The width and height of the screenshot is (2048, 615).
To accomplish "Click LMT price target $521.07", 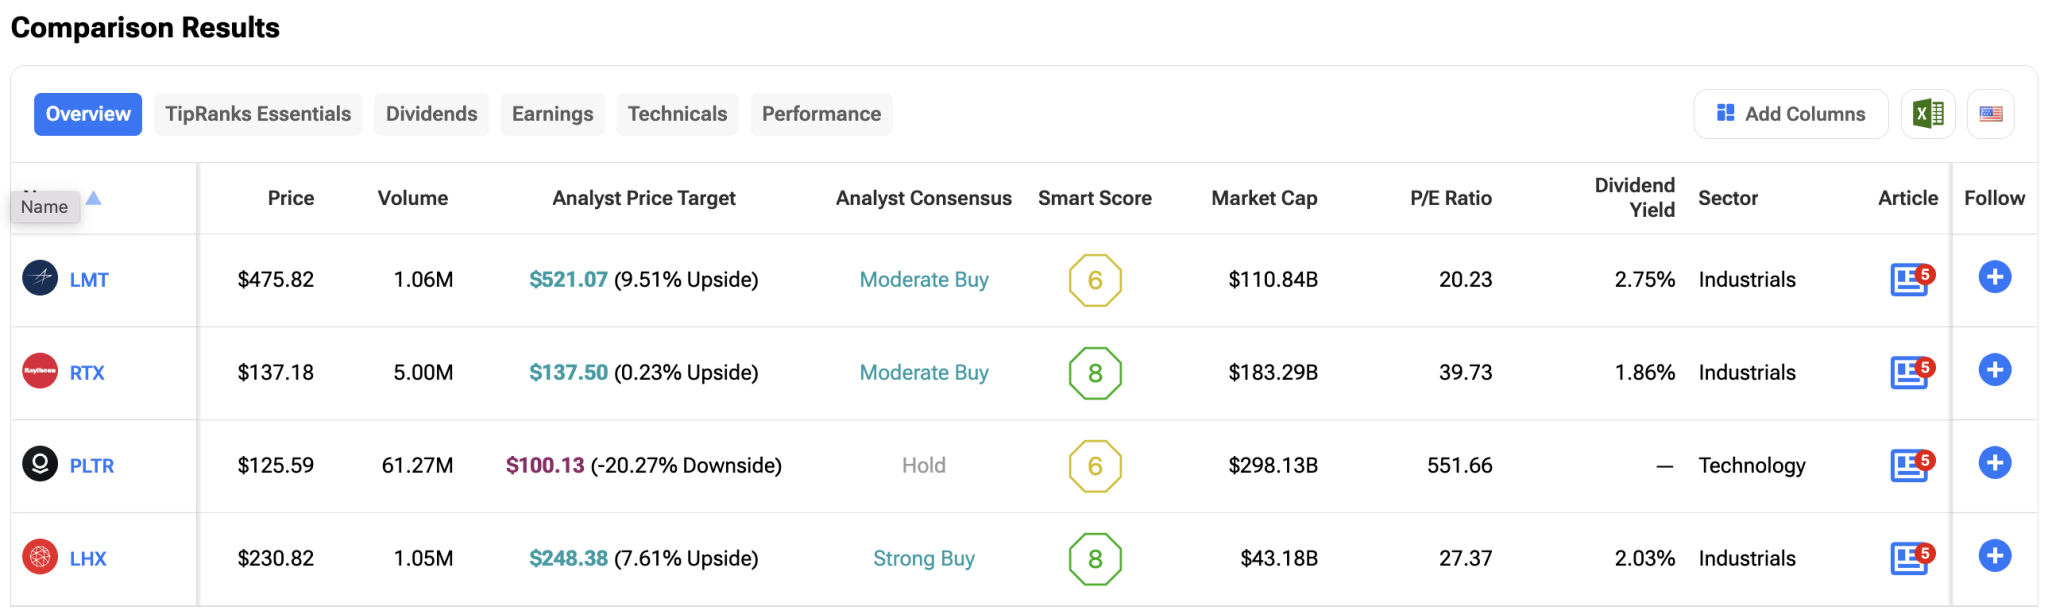I will pyautogui.click(x=568, y=280).
